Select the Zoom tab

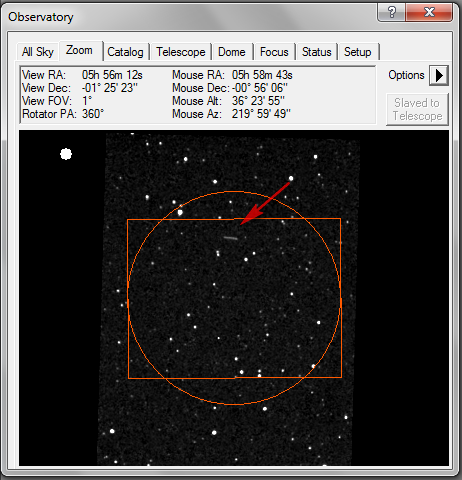(x=80, y=51)
